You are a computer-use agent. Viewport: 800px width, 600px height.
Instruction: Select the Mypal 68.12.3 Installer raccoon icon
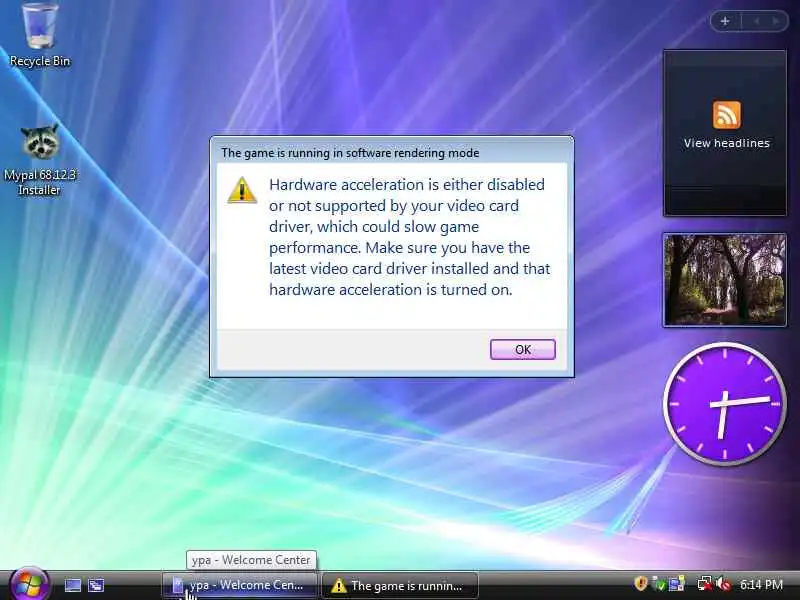coord(39,159)
